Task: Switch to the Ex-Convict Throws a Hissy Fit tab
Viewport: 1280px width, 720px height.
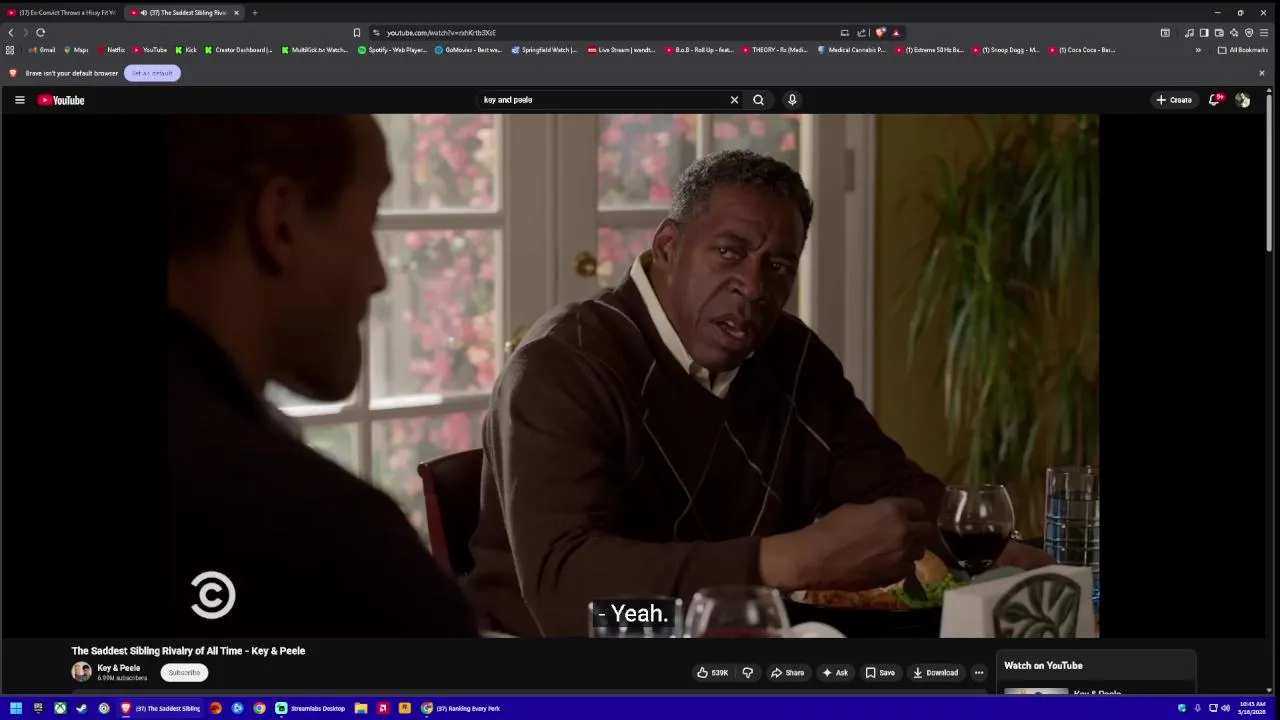Action: tap(62, 13)
